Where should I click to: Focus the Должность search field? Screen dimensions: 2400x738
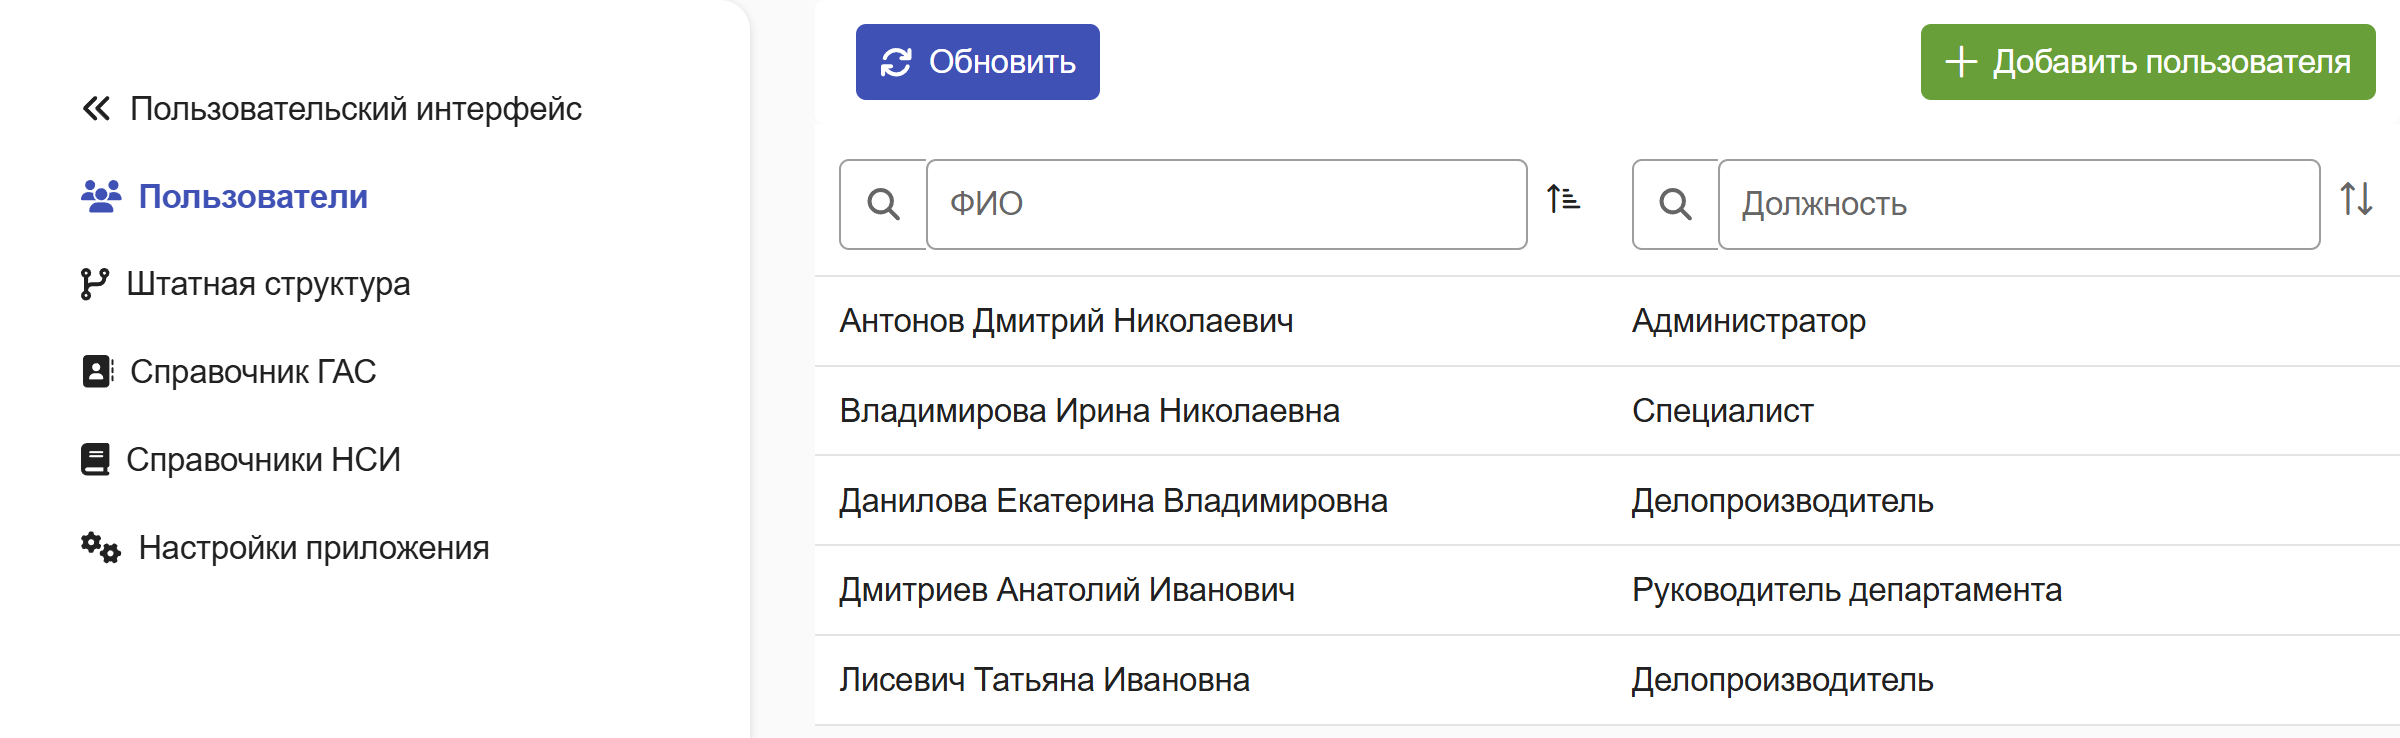[2019, 204]
